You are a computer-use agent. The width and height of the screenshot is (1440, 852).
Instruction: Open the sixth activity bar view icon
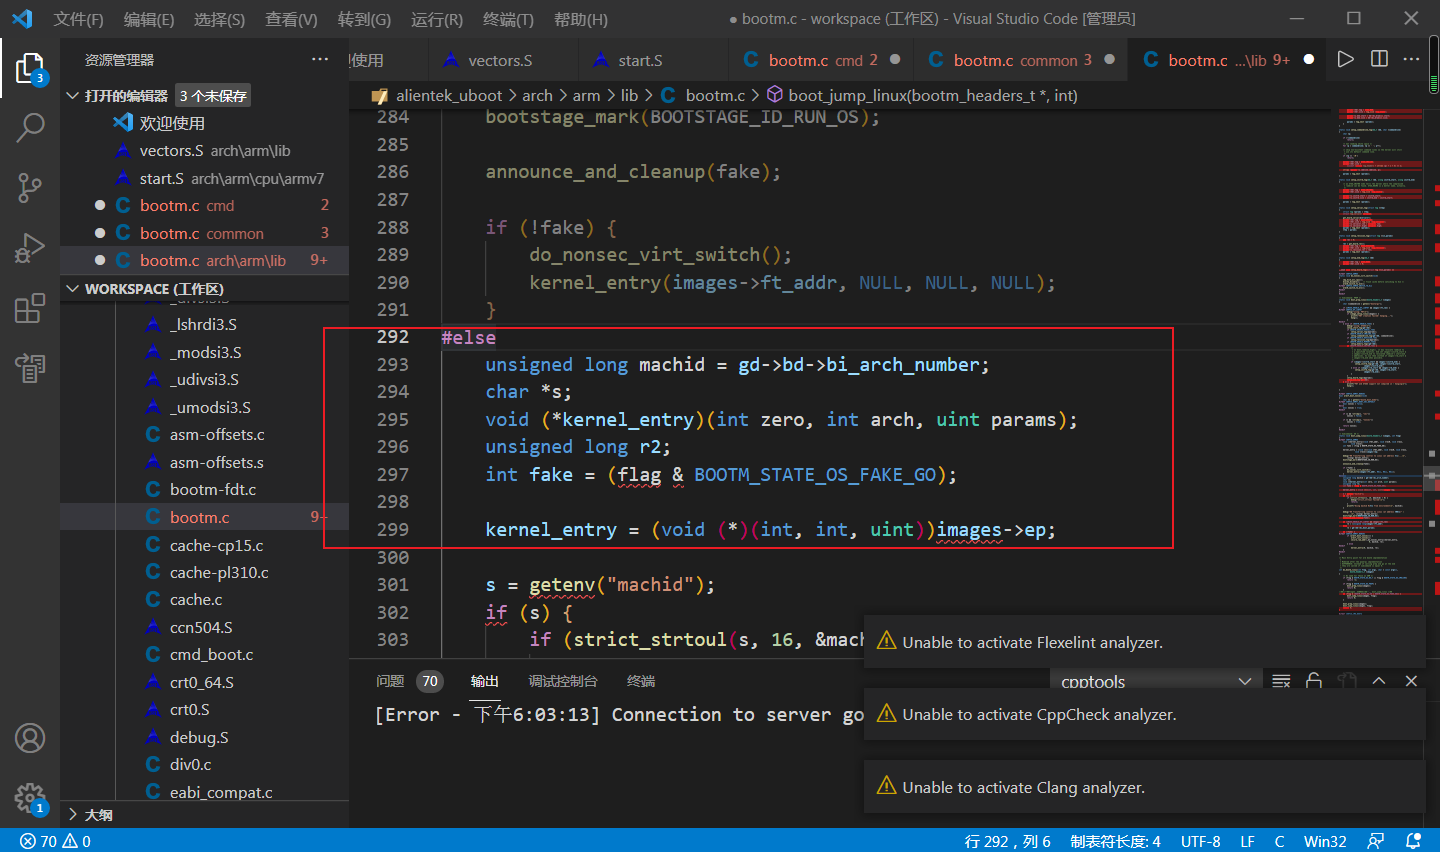(30, 368)
